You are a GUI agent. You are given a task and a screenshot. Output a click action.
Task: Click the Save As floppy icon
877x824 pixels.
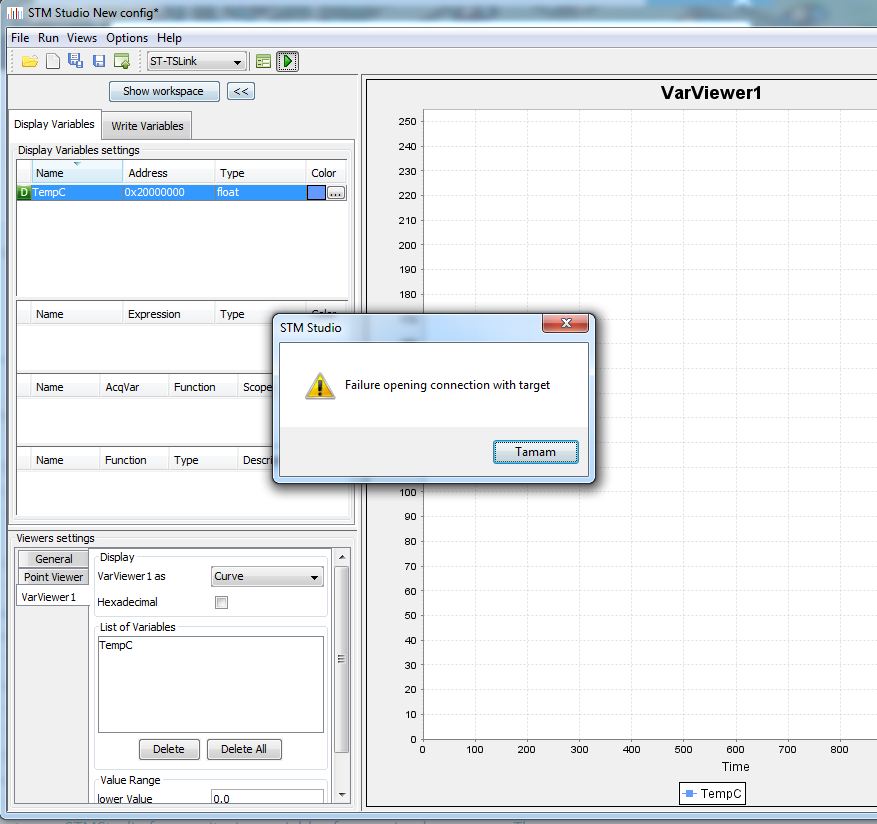pyautogui.click(x=76, y=61)
